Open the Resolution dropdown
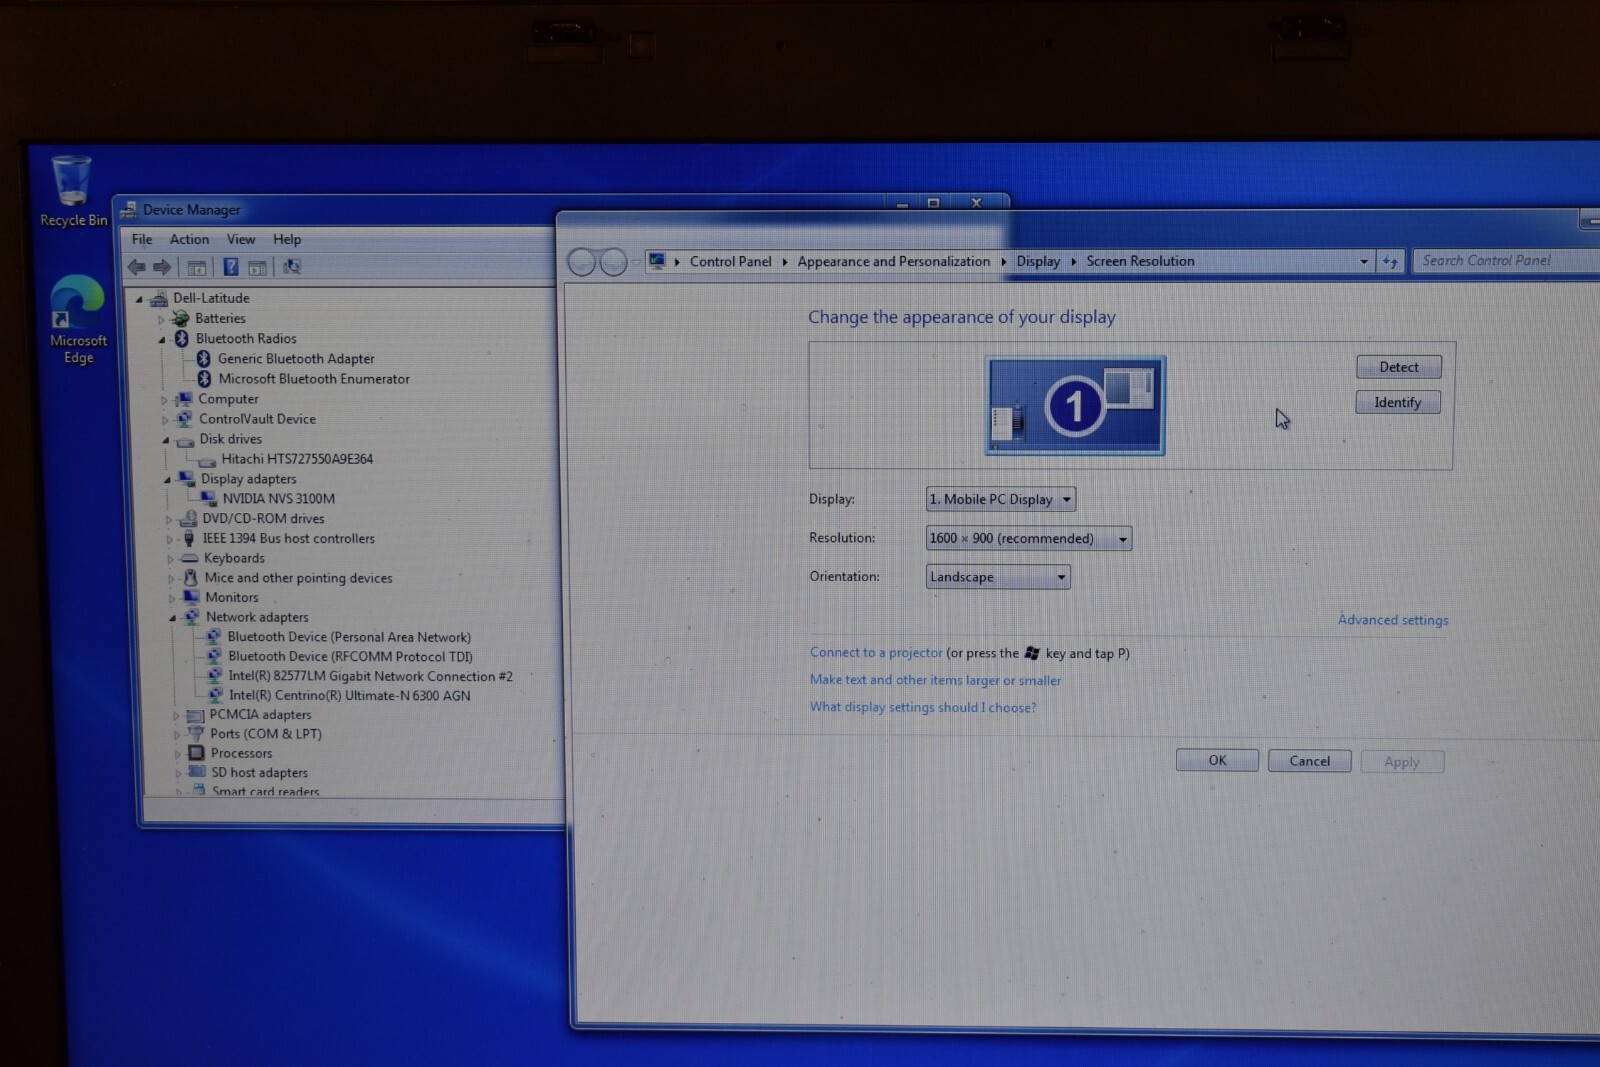Screen dimensions: 1600x1067 [1029, 538]
